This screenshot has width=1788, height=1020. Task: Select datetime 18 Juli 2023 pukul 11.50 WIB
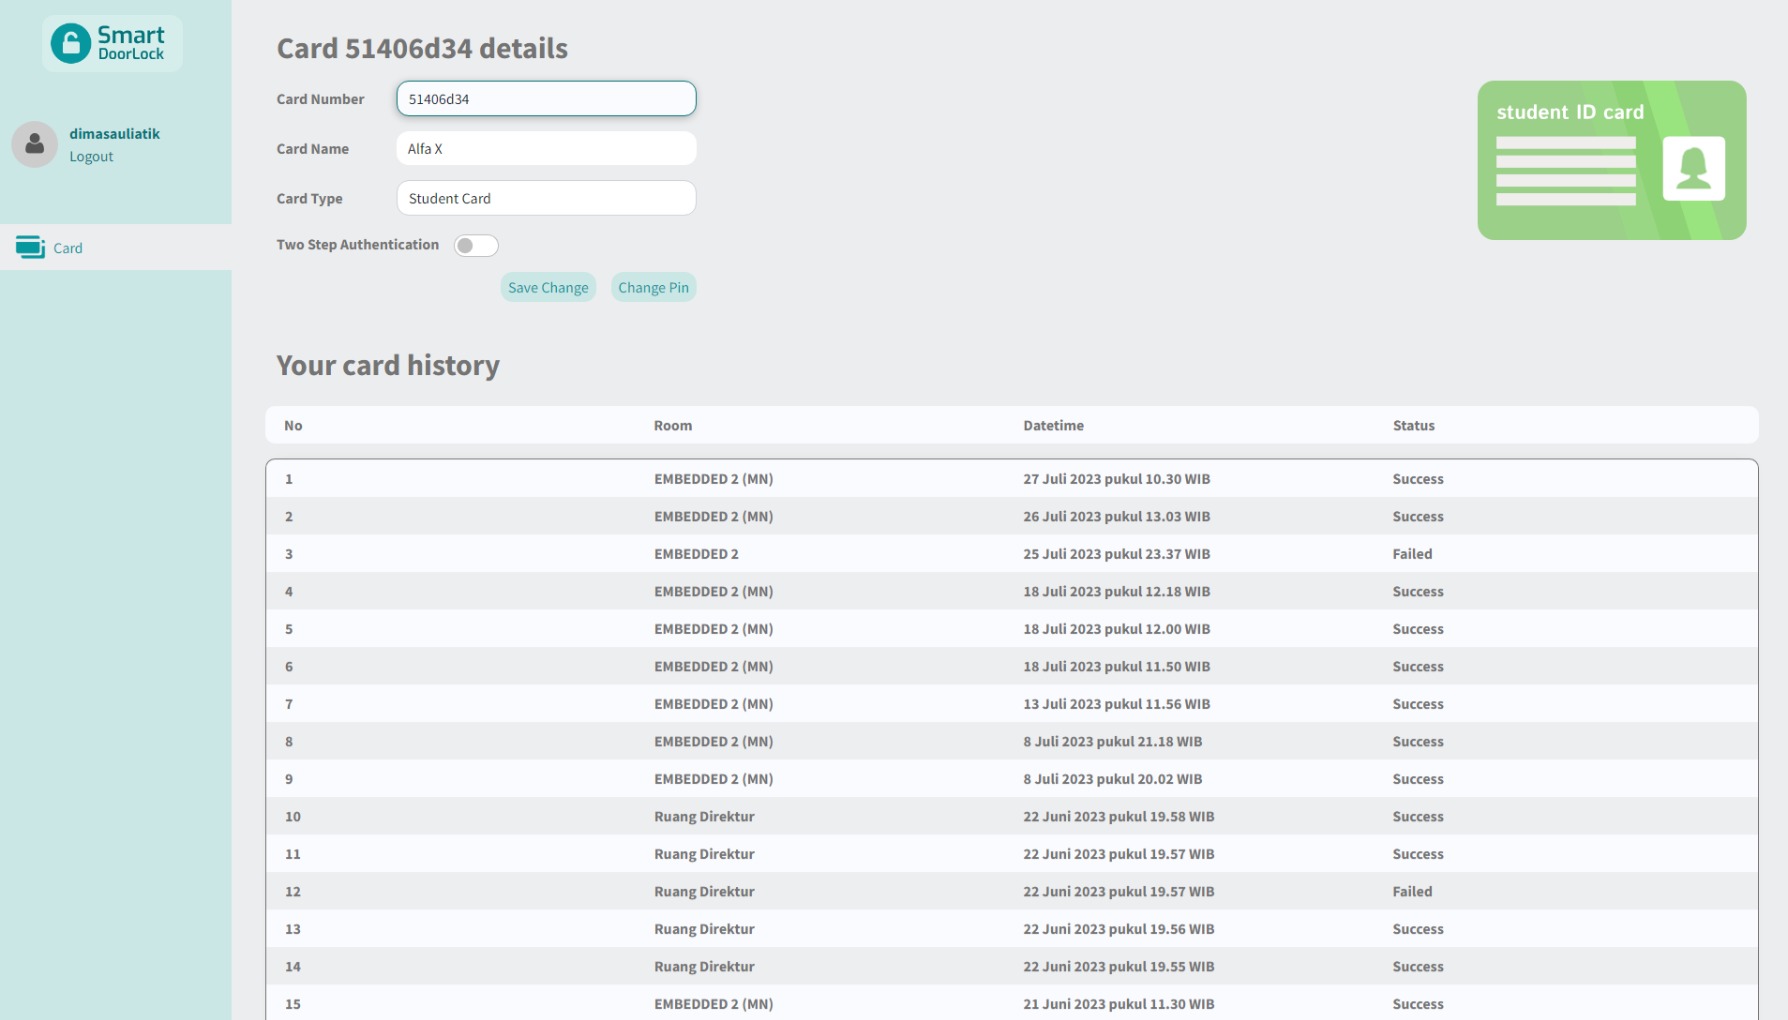click(1116, 666)
